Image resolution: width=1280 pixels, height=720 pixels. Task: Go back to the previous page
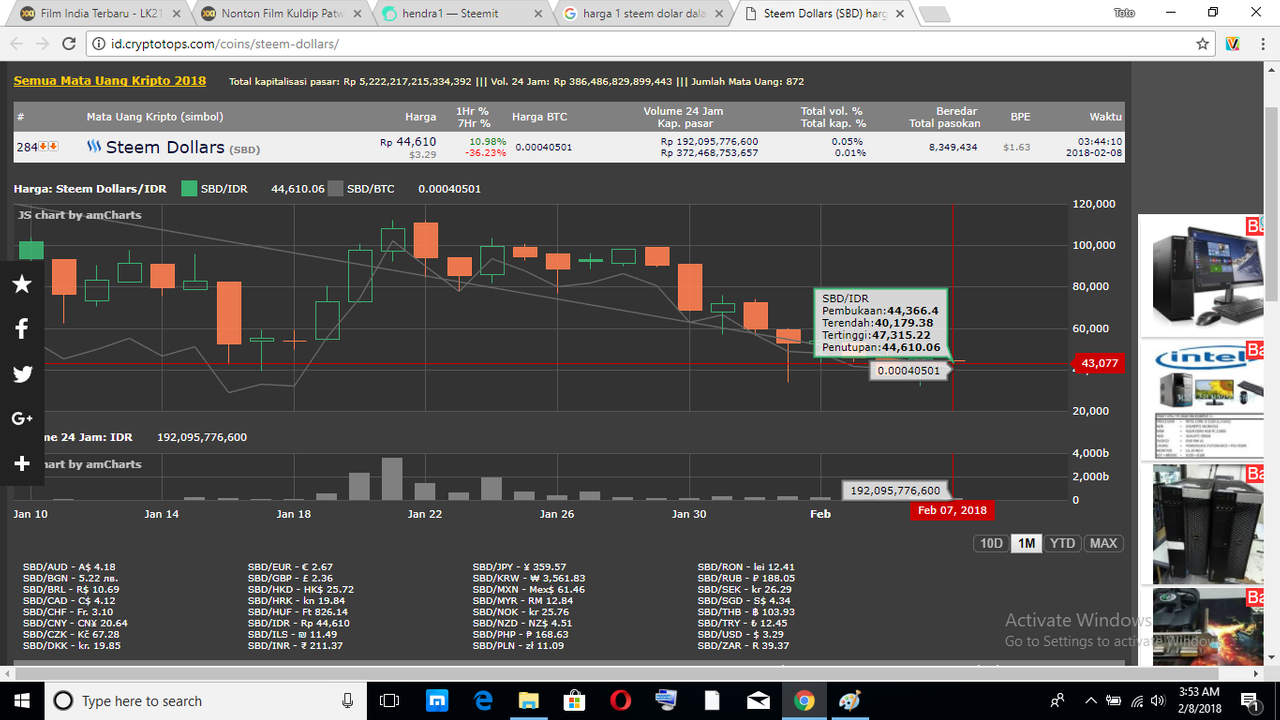click(17, 44)
